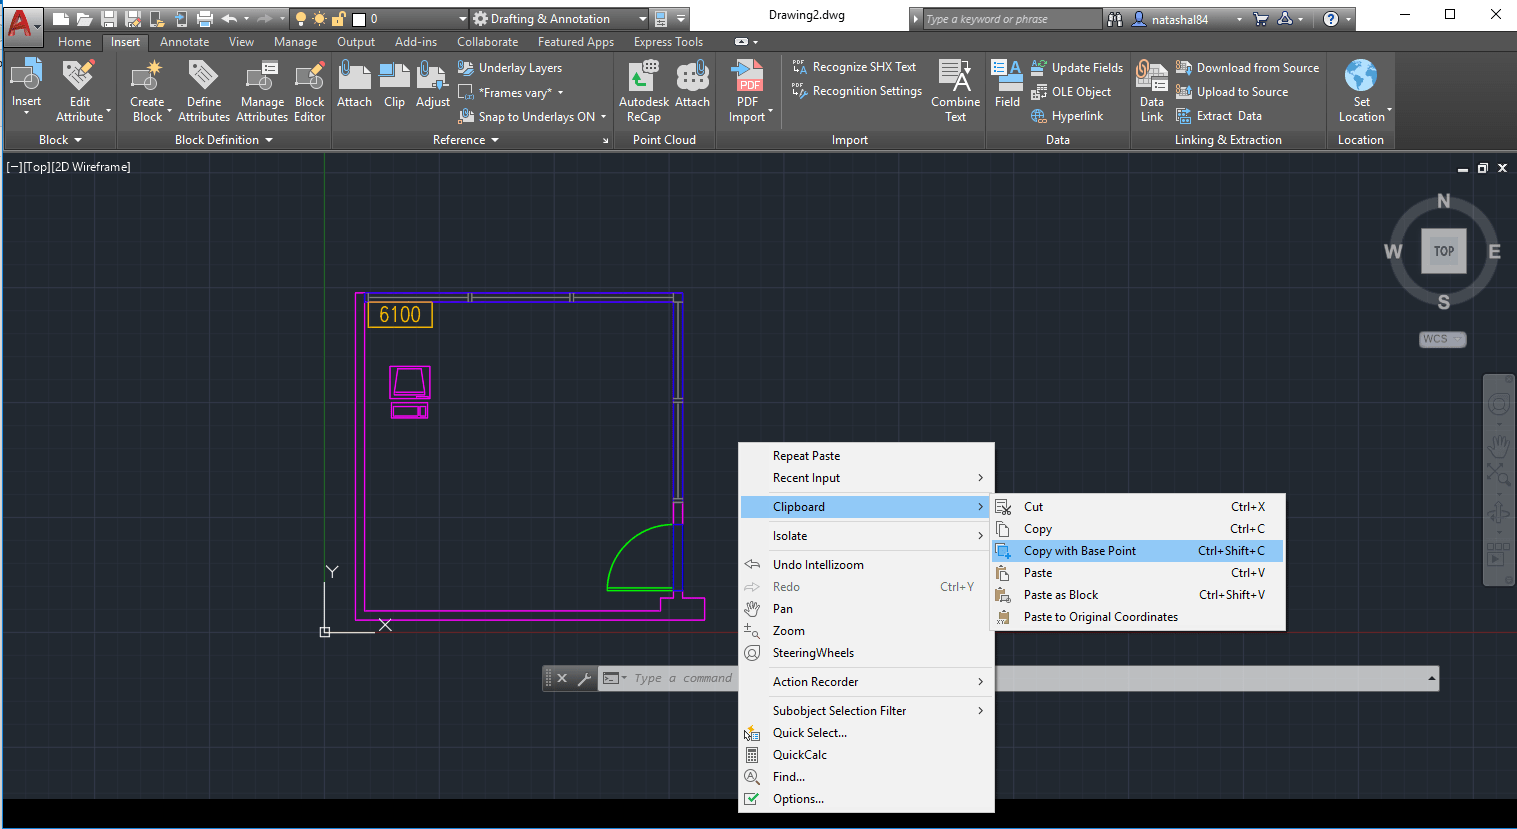Switch to the Annotate ribbon tab

point(184,42)
